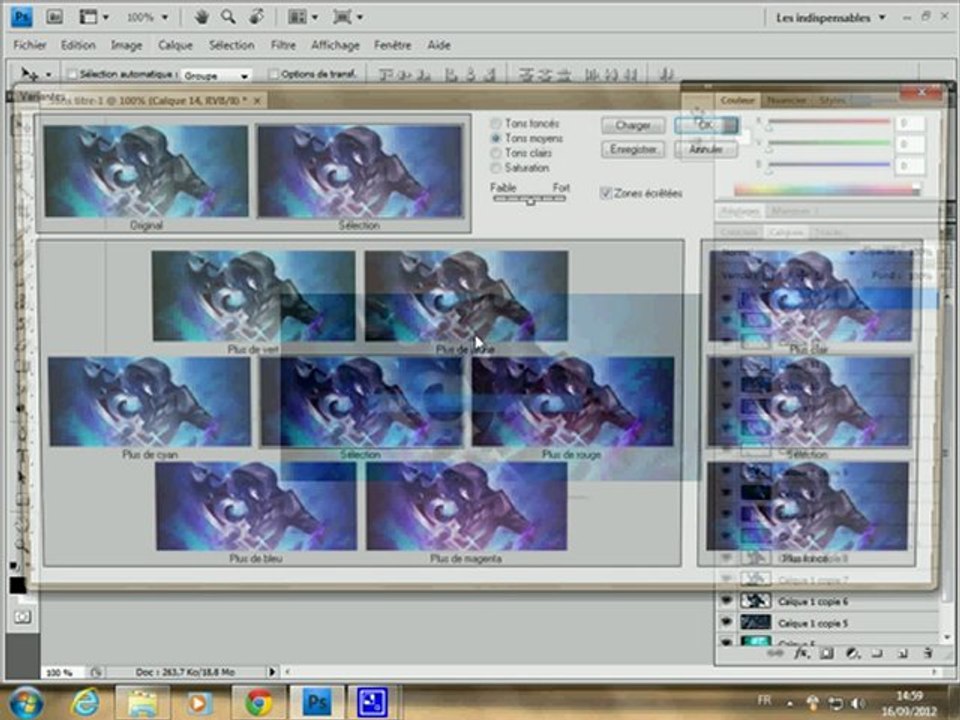Create a new group folder icon
The width and height of the screenshot is (960, 720).
[877, 653]
